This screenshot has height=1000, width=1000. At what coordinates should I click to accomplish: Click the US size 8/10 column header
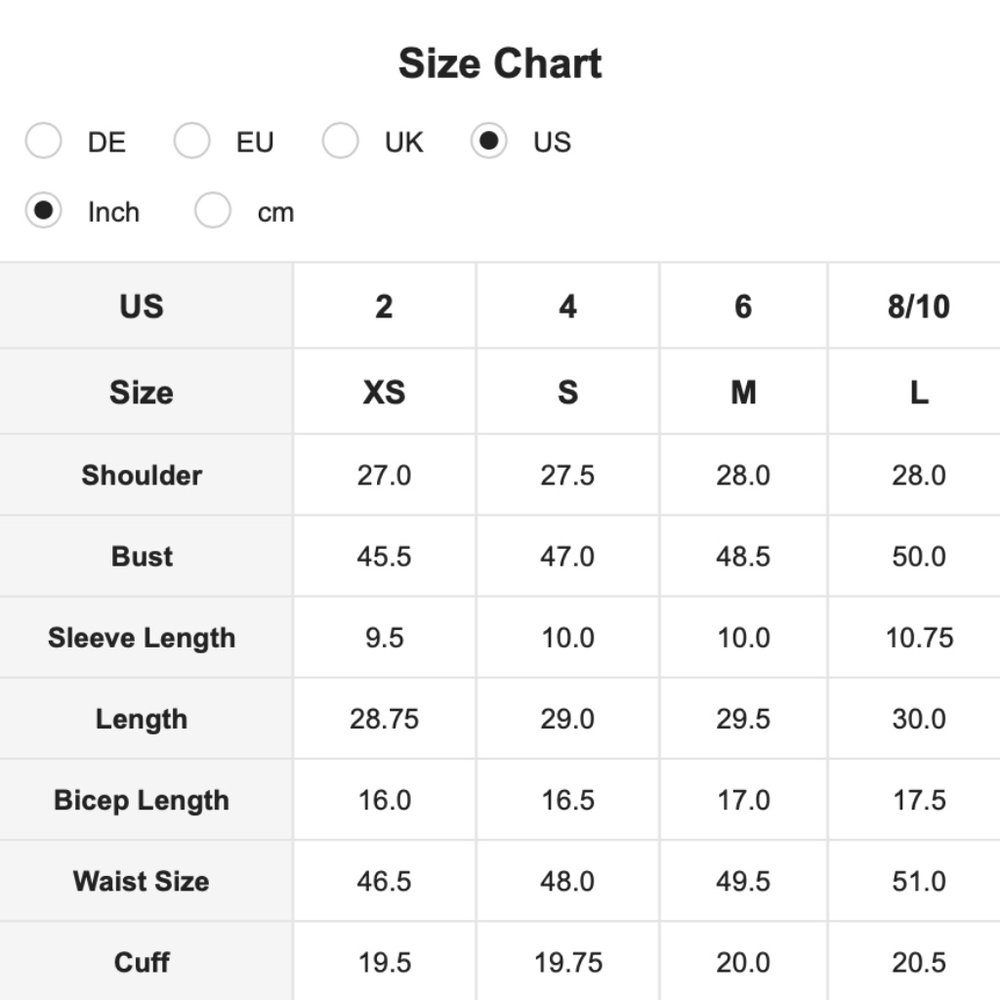[918, 306]
